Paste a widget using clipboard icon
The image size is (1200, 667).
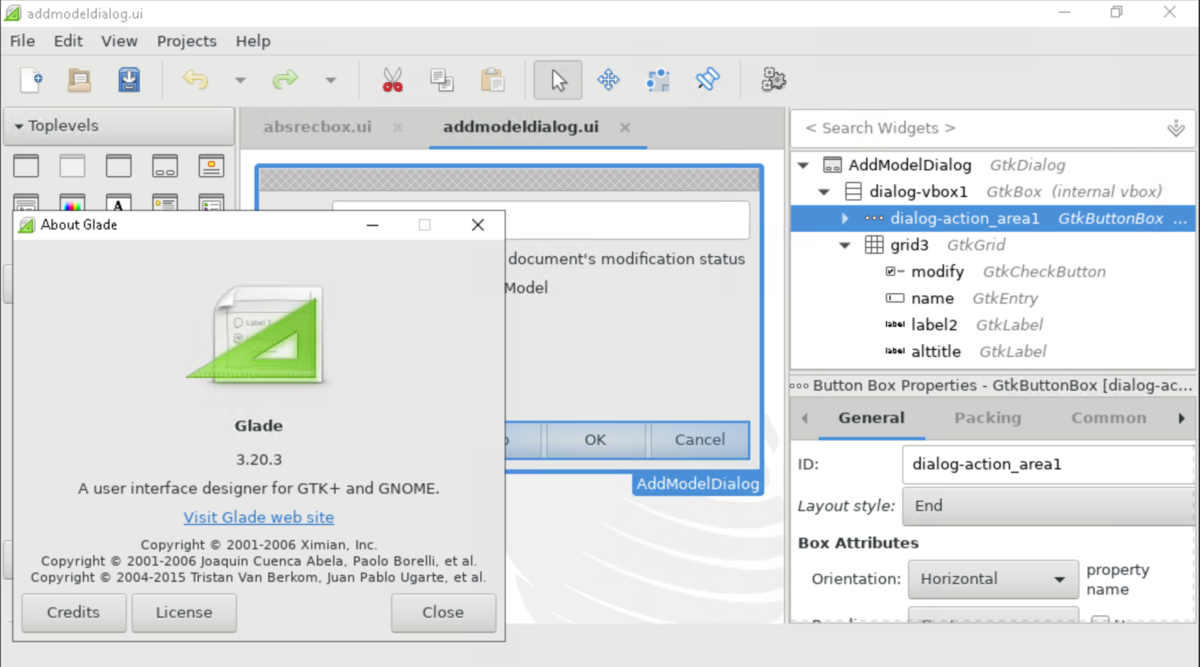coord(491,80)
